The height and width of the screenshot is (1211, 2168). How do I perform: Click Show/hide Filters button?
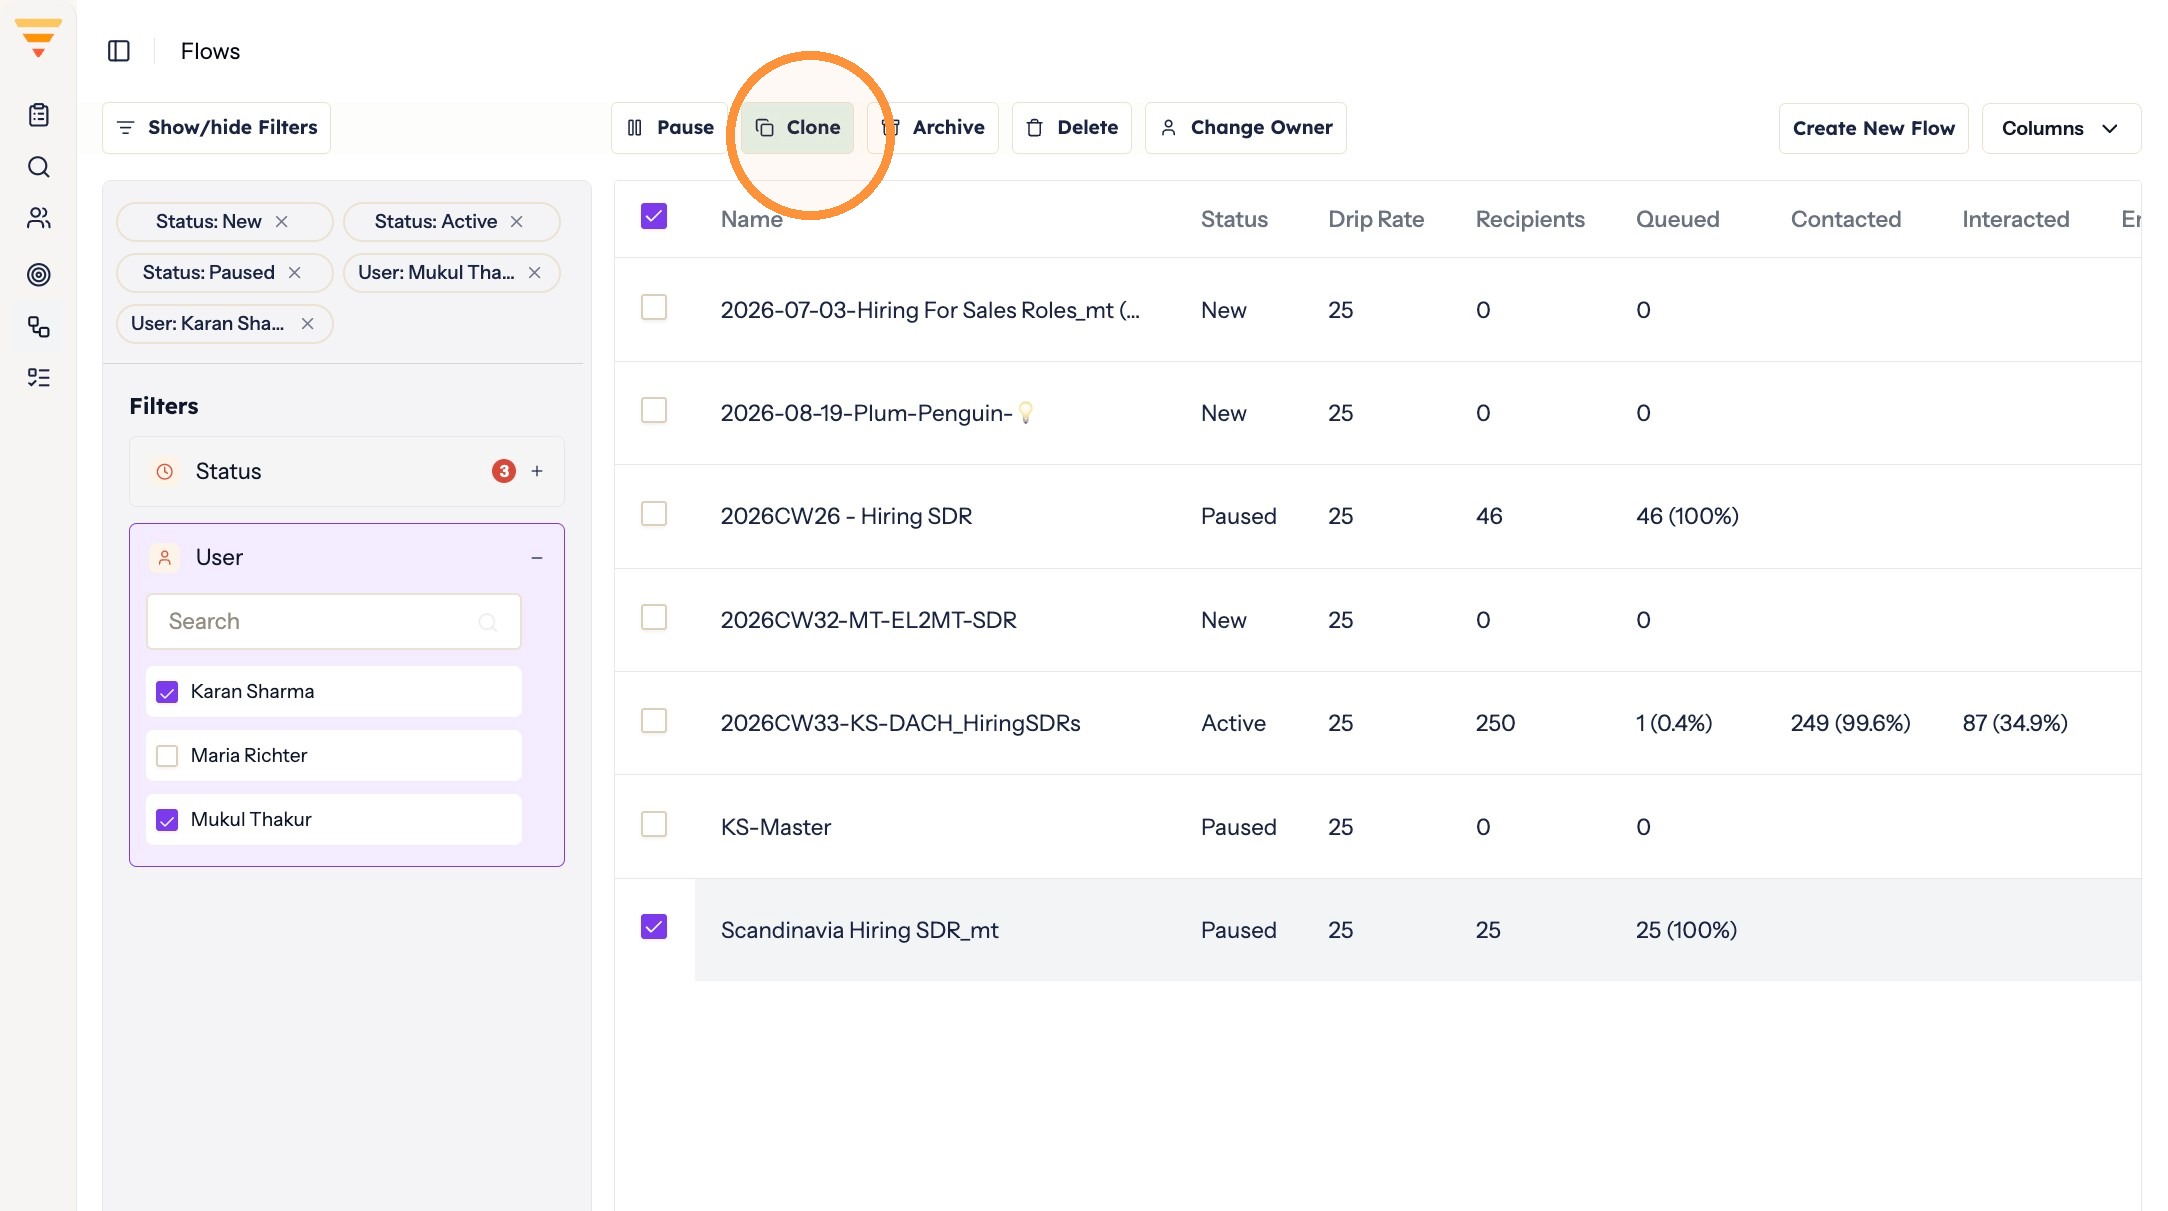[216, 128]
